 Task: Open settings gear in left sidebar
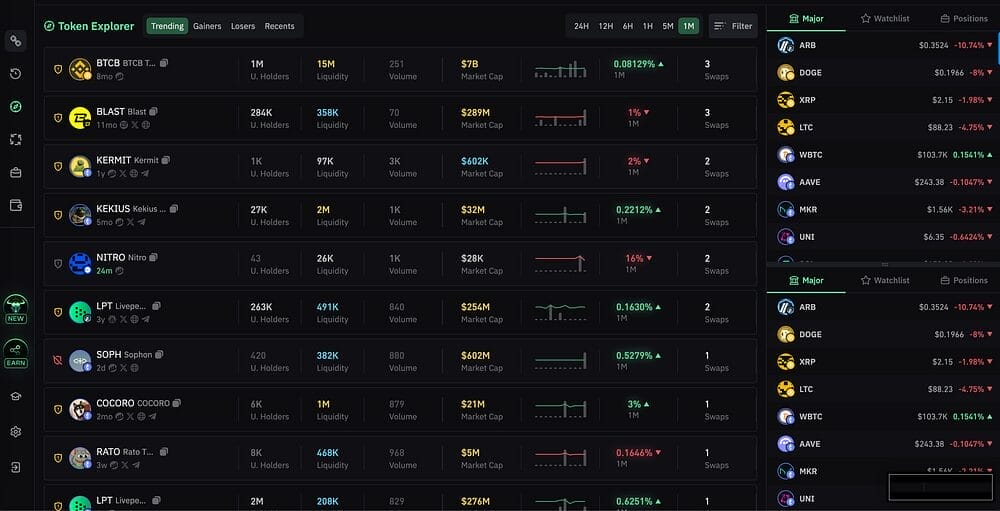tap(15, 432)
